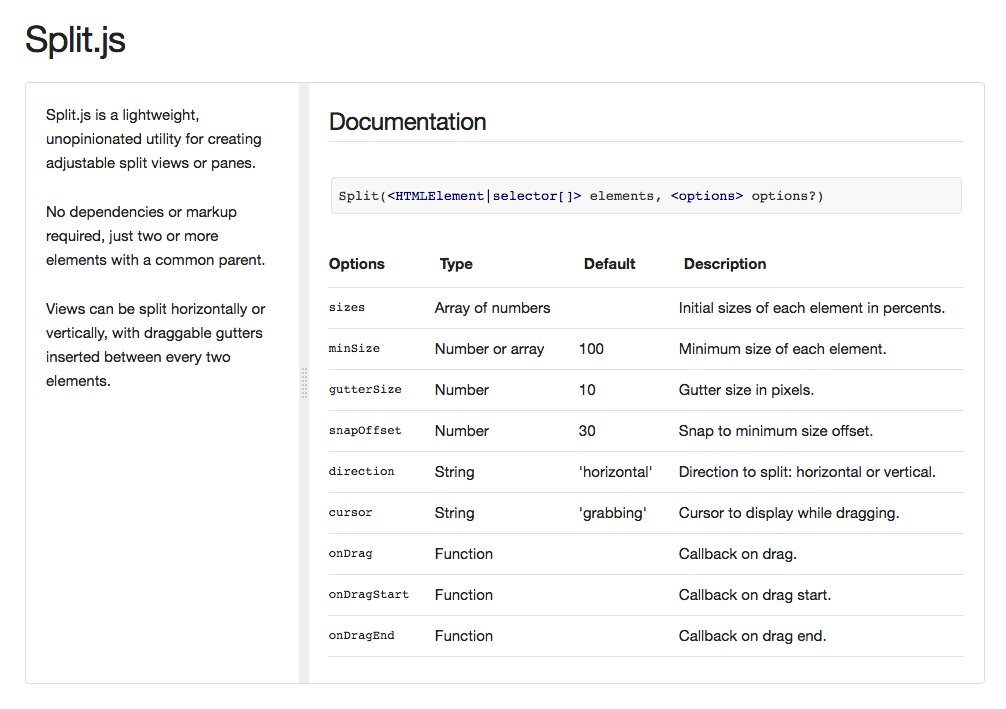Click the 'Number or array' type cell
1006x709 pixels.
point(490,349)
